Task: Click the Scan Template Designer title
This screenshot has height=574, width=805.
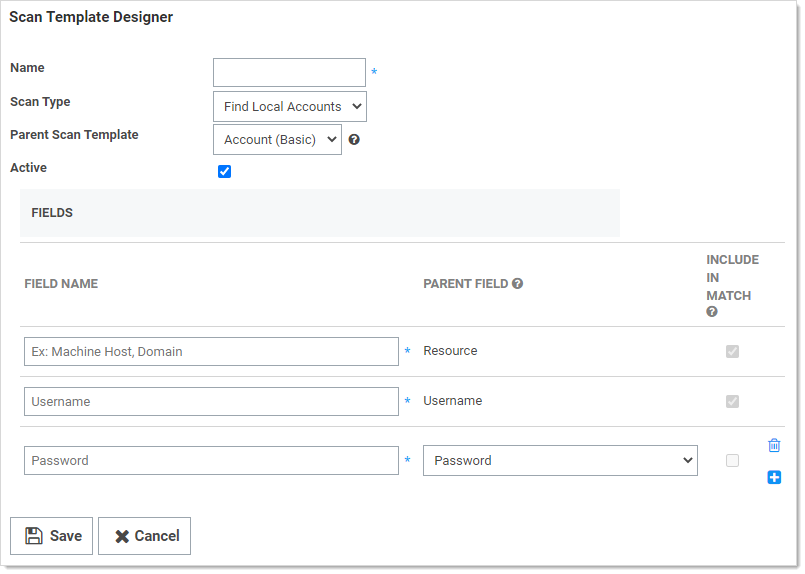Action: tap(91, 18)
